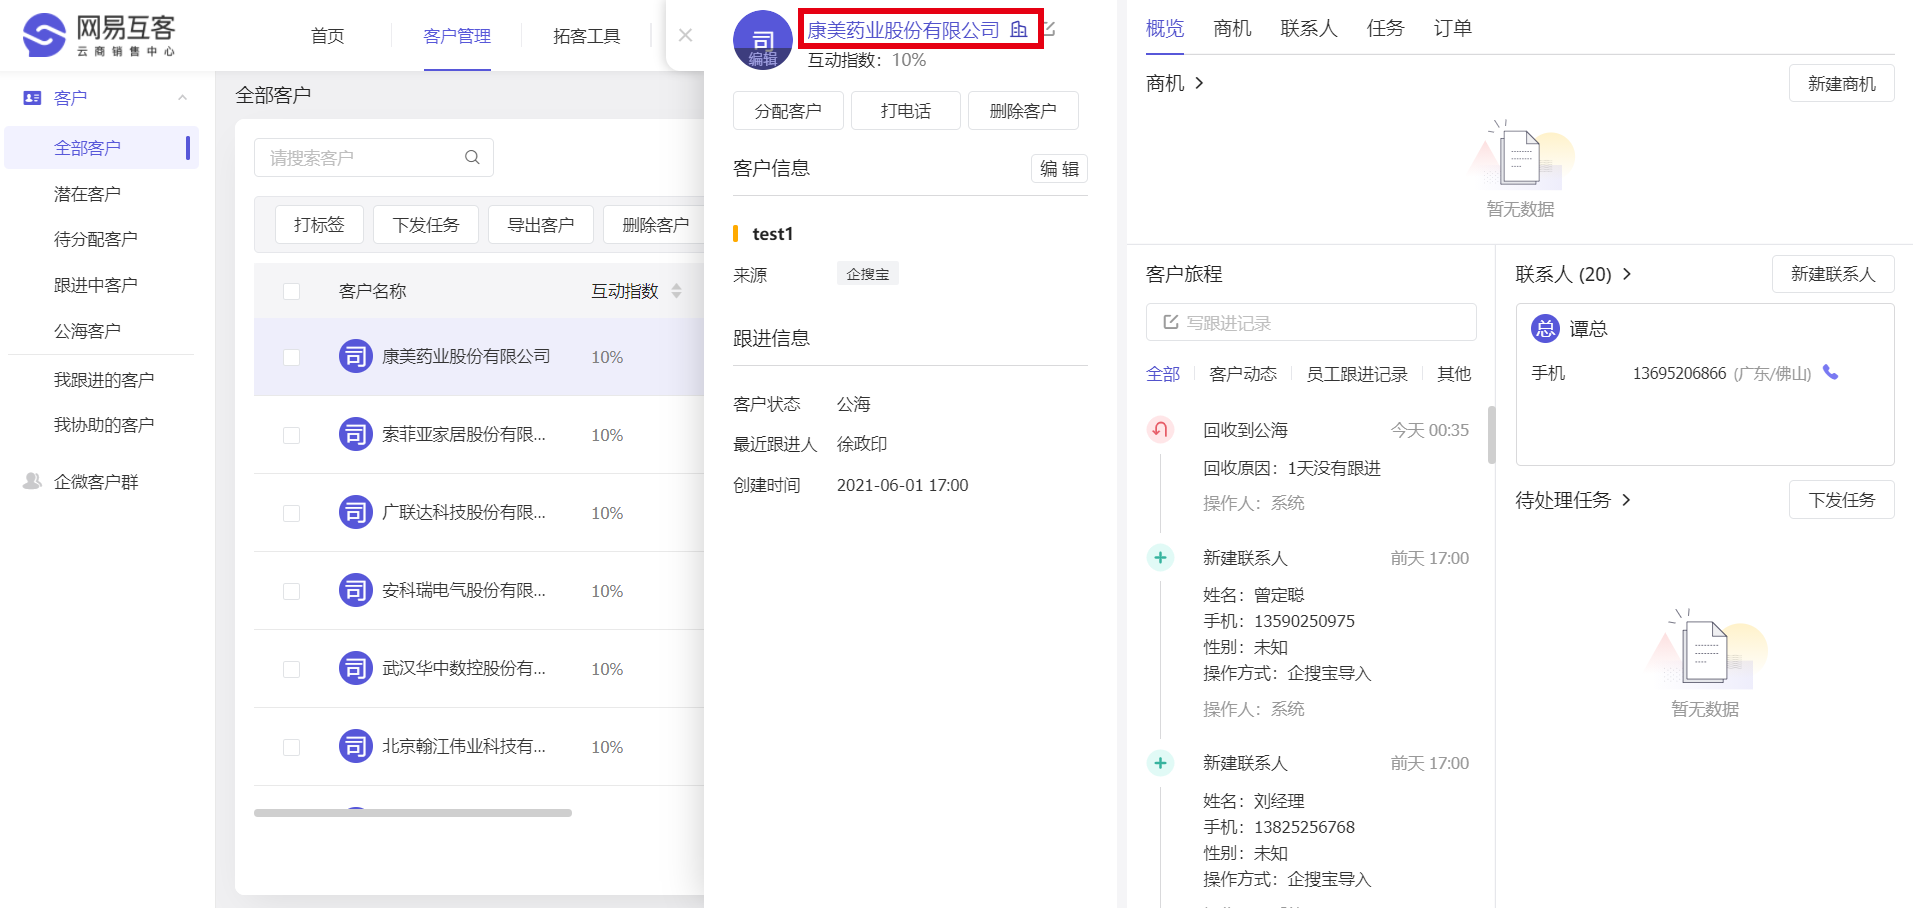1913x908 pixels.
Task: Click the 刘经理 新建联系人 plus icon
Action: (x=1160, y=763)
